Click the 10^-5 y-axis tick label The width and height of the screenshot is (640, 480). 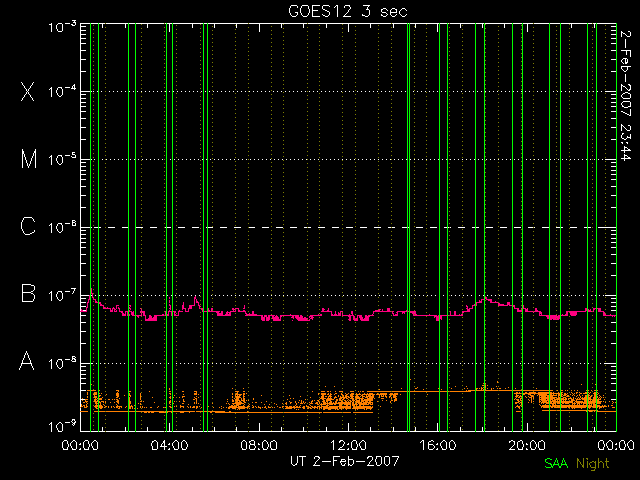tap(62, 159)
